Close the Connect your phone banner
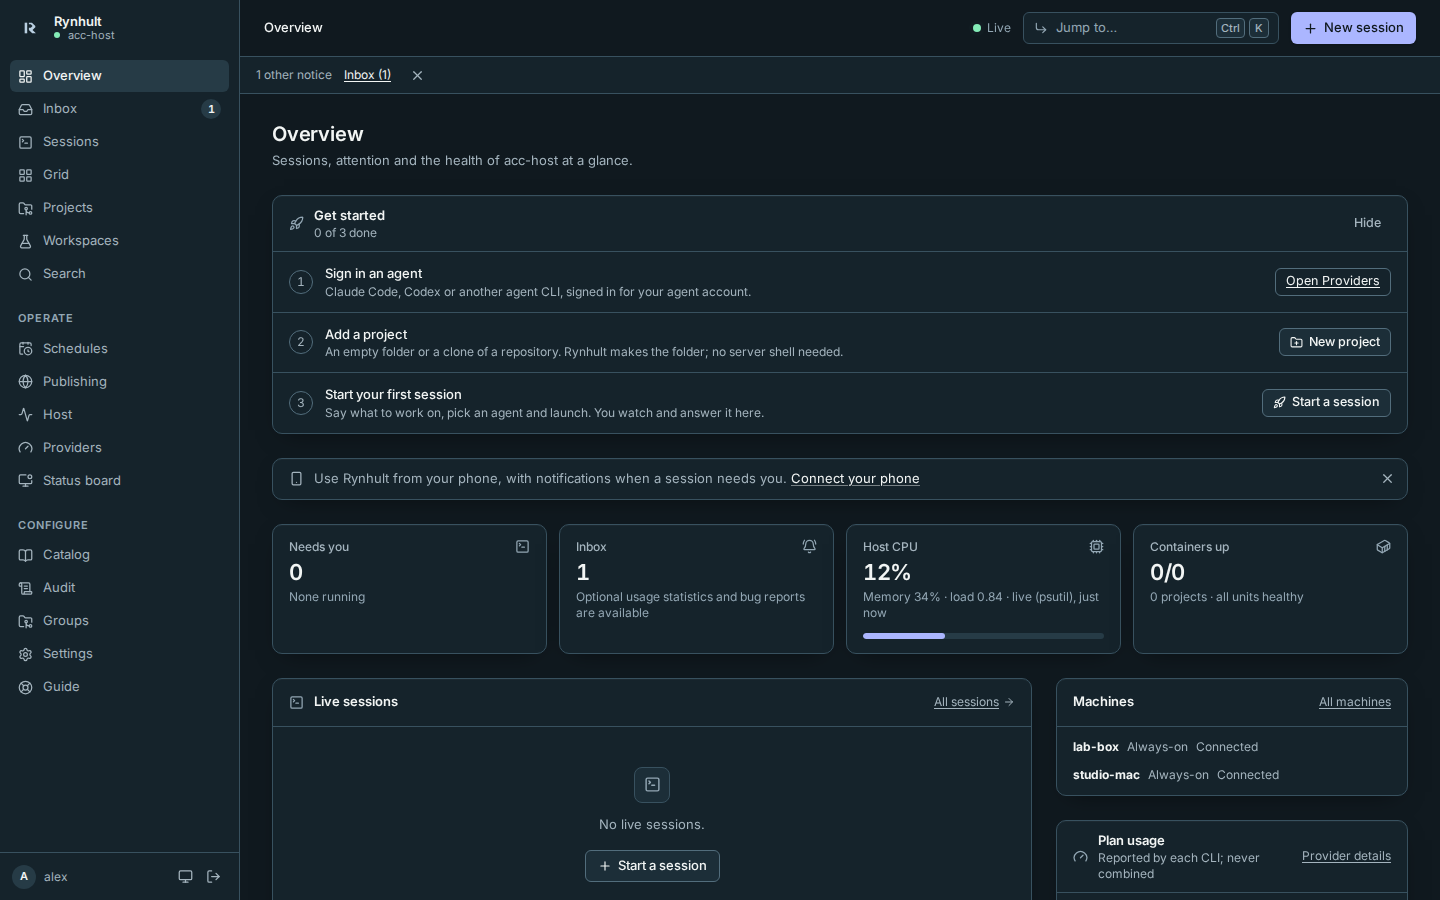 1387,479
